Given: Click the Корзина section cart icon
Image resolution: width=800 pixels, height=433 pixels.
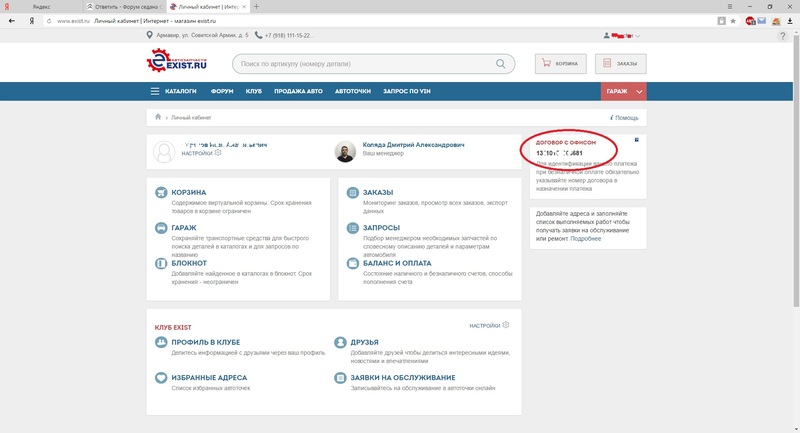Looking at the screenshot, I should (161, 192).
